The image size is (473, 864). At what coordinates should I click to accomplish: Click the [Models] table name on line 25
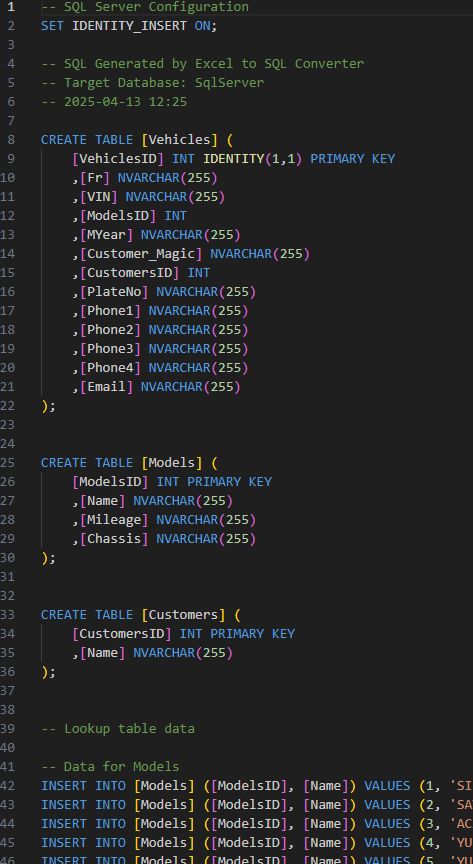pyautogui.click(x=172, y=463)
